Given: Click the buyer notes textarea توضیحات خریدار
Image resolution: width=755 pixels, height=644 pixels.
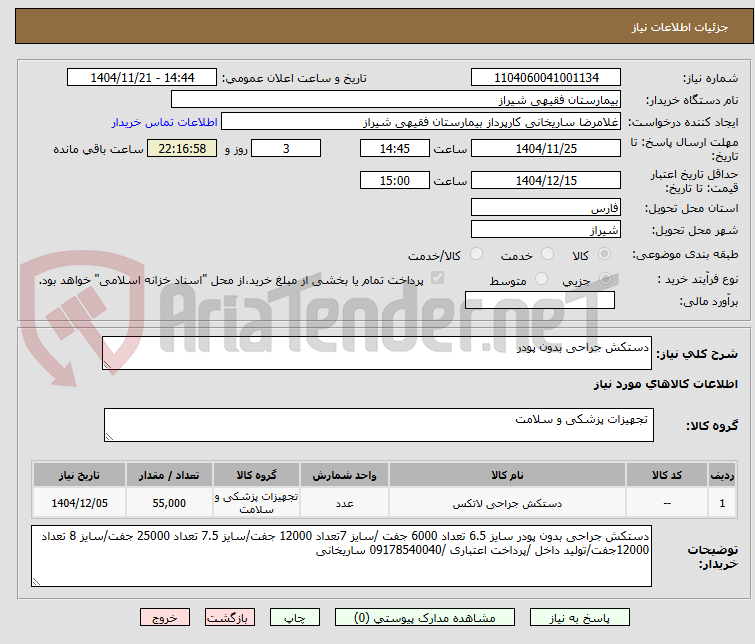Looking at the screenshot, I should [341, 556].
